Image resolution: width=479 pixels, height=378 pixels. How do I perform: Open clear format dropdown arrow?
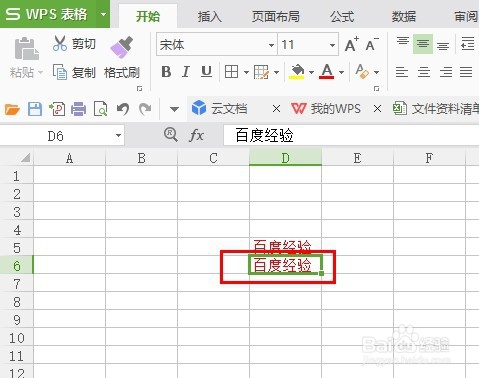tap(376, 72)
